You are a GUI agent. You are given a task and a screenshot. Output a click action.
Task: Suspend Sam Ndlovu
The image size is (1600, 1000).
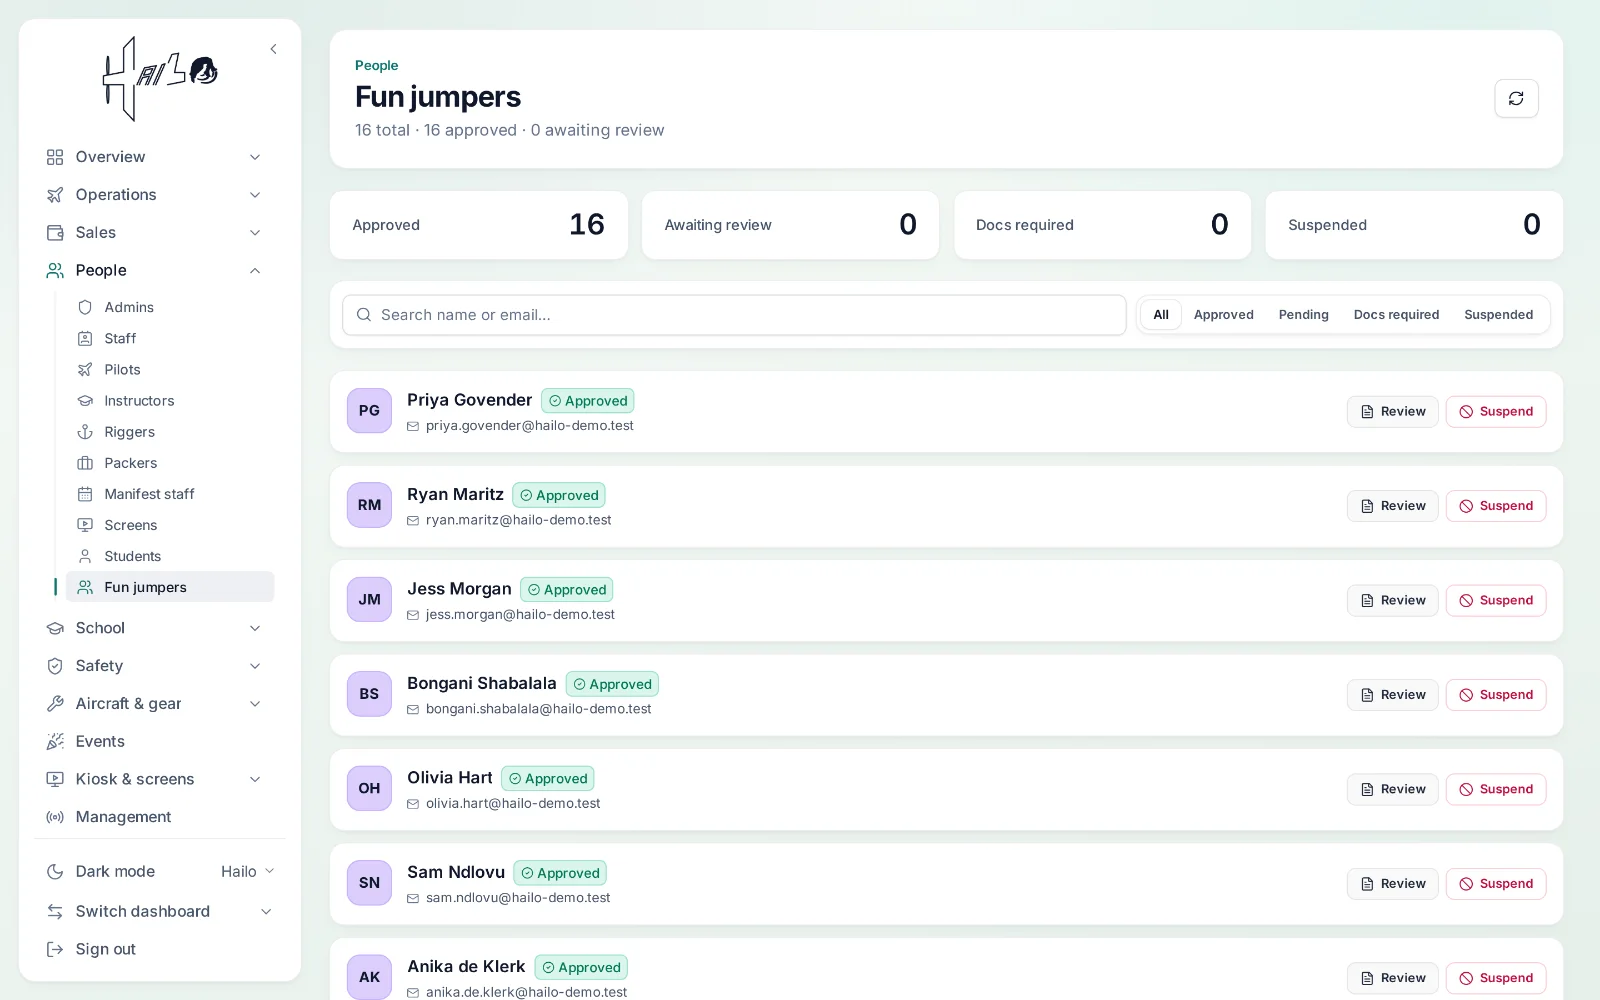point(1496,884)
